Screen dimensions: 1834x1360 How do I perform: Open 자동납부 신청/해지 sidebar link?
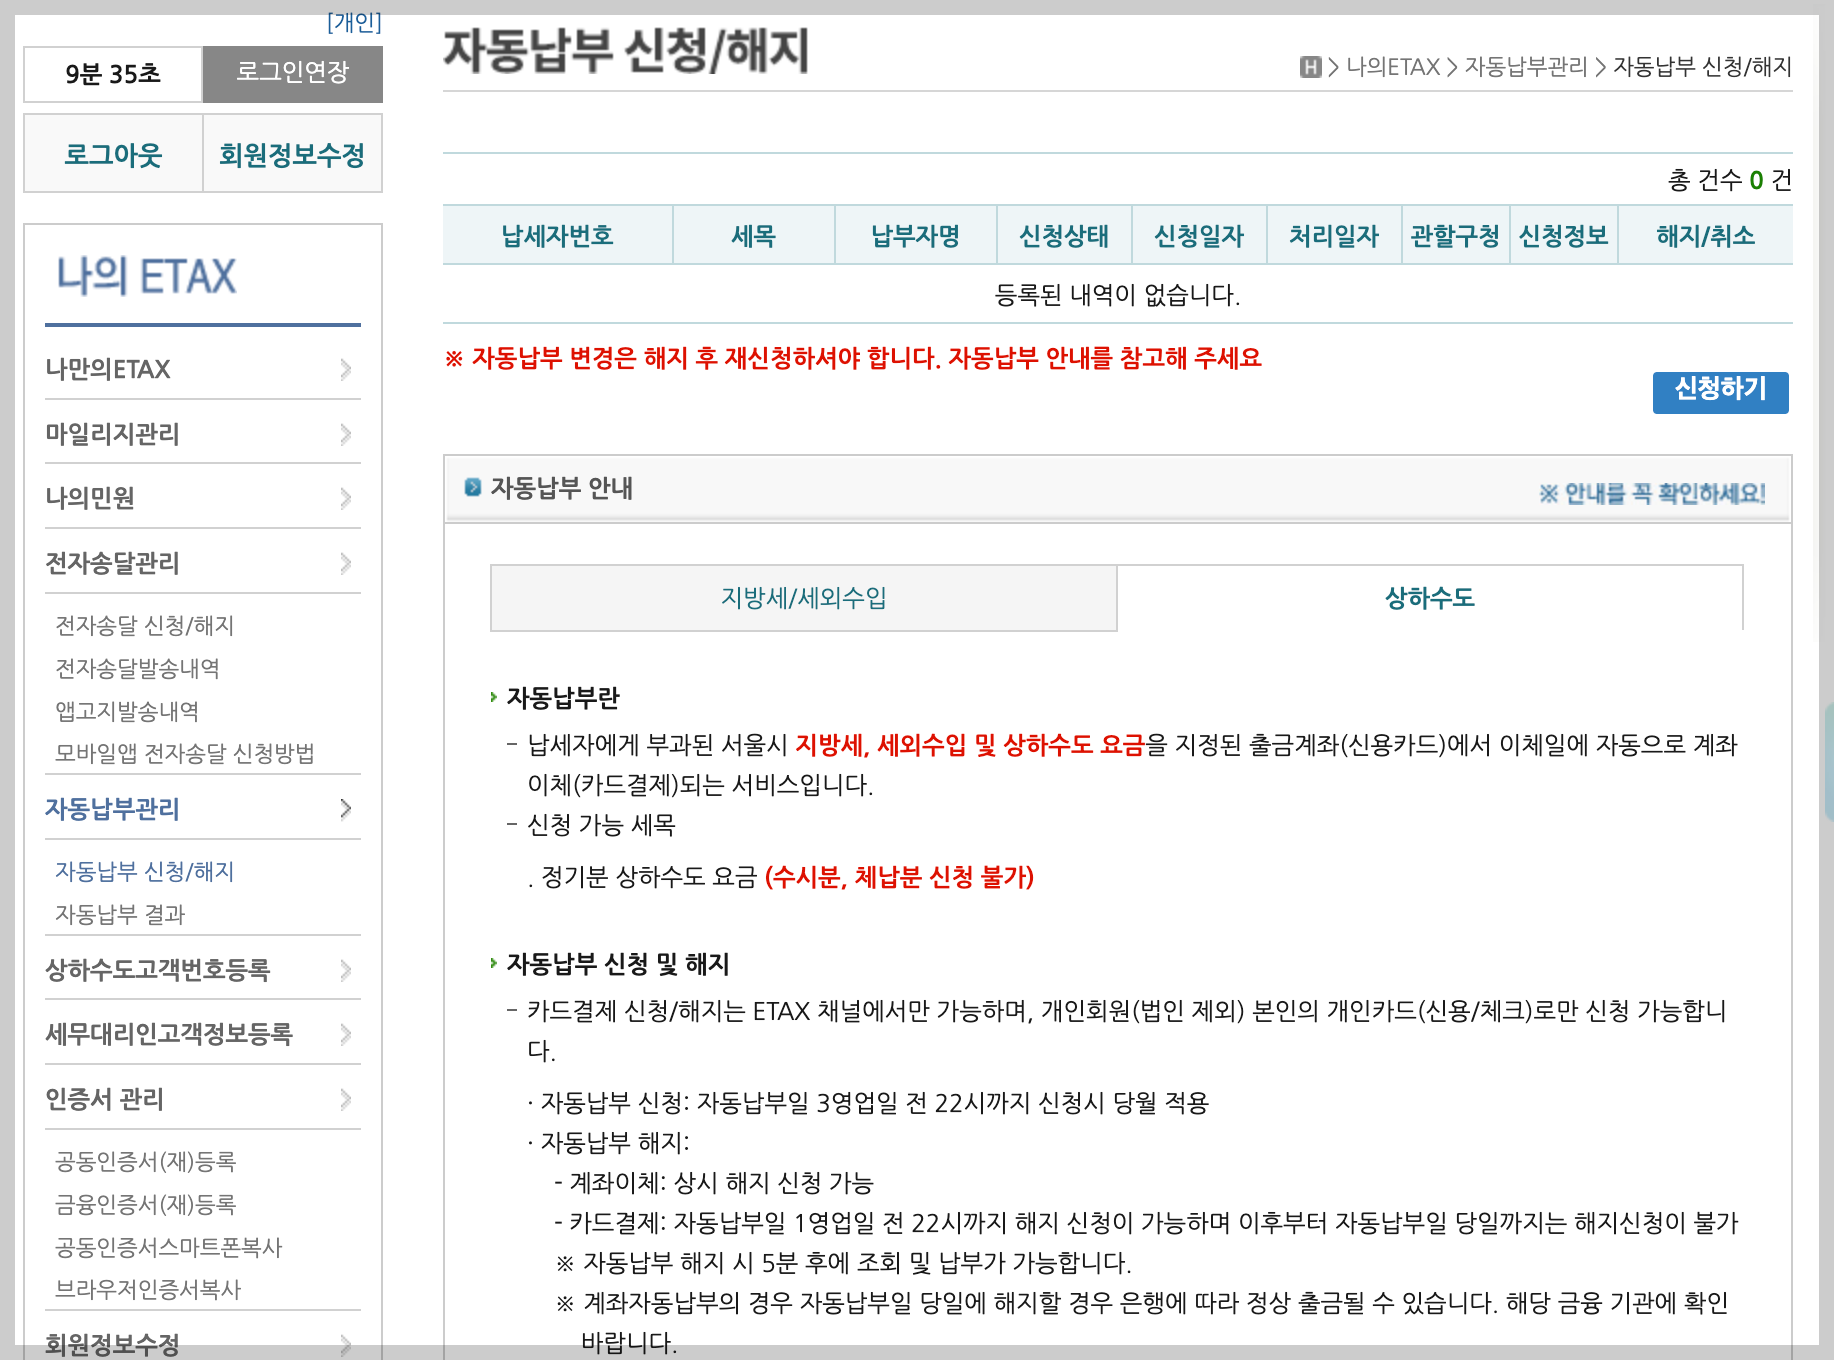click(145, 872)
